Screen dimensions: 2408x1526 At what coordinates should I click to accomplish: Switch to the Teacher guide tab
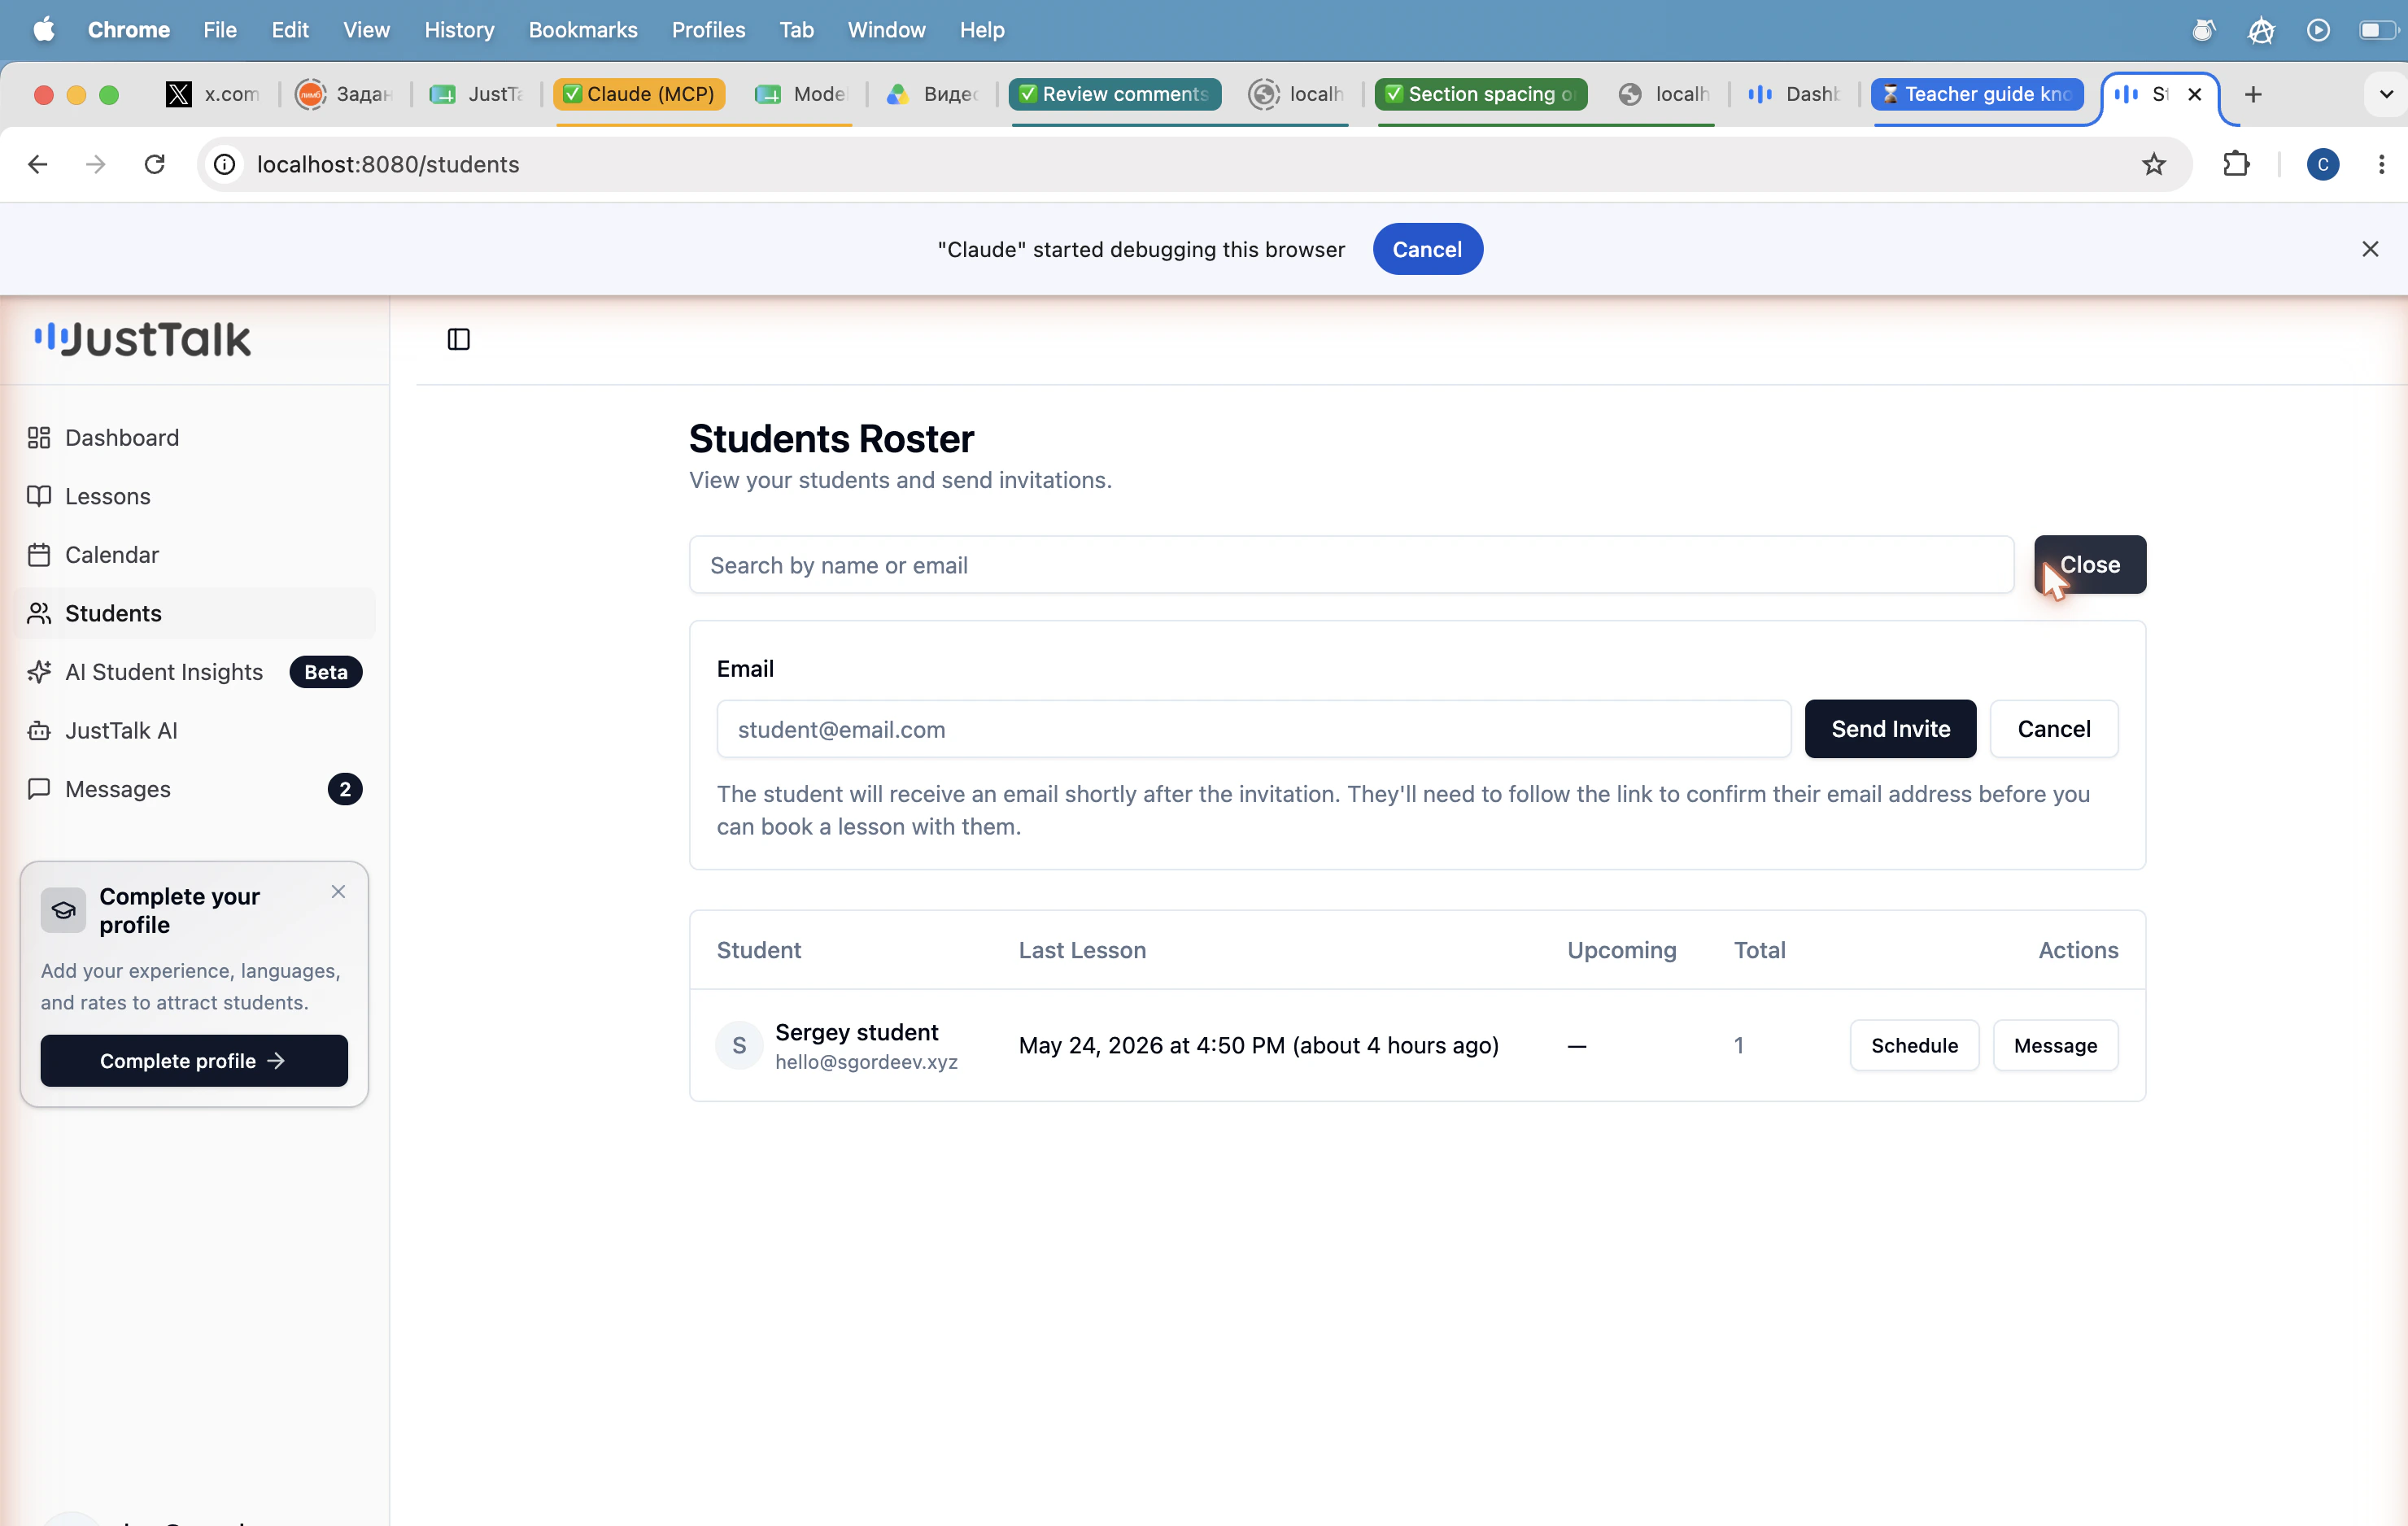(1977, 94)
